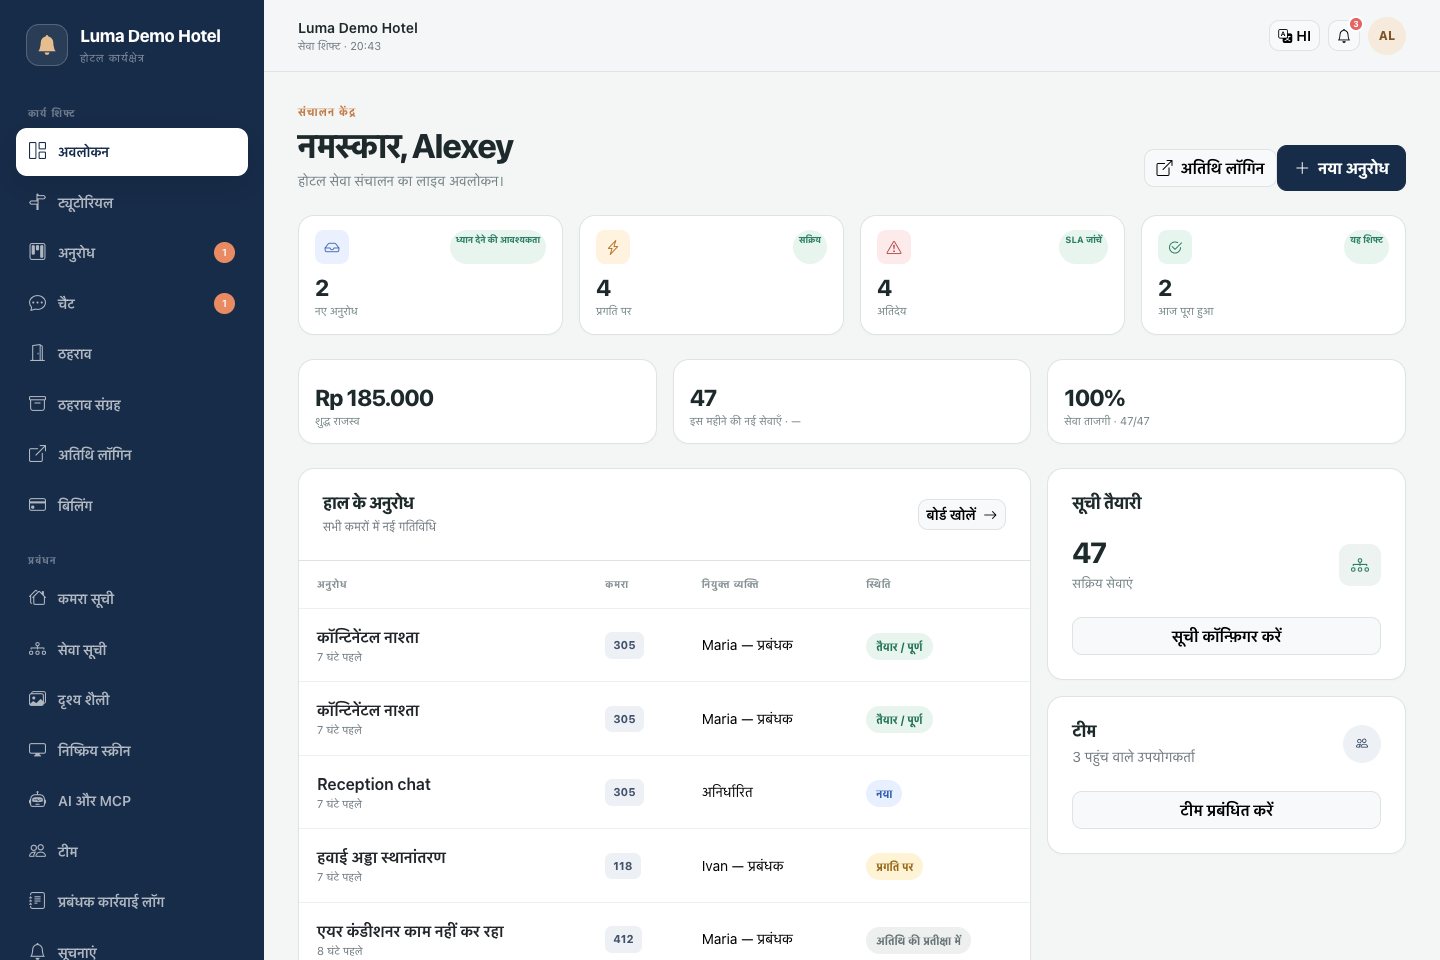Click the 100% सेवा ताजगी card
The width and height of the screenshot is (1440, 960).
[1226, 401]
